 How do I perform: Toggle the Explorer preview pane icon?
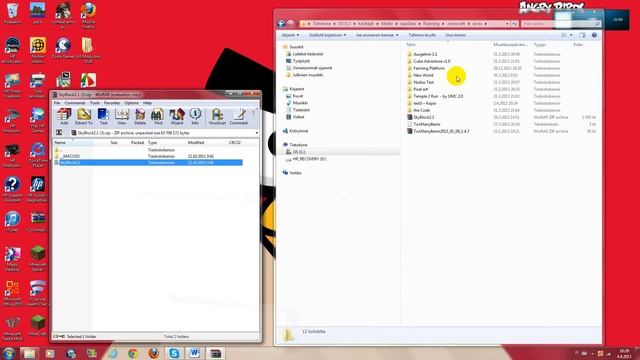(582, 35)
